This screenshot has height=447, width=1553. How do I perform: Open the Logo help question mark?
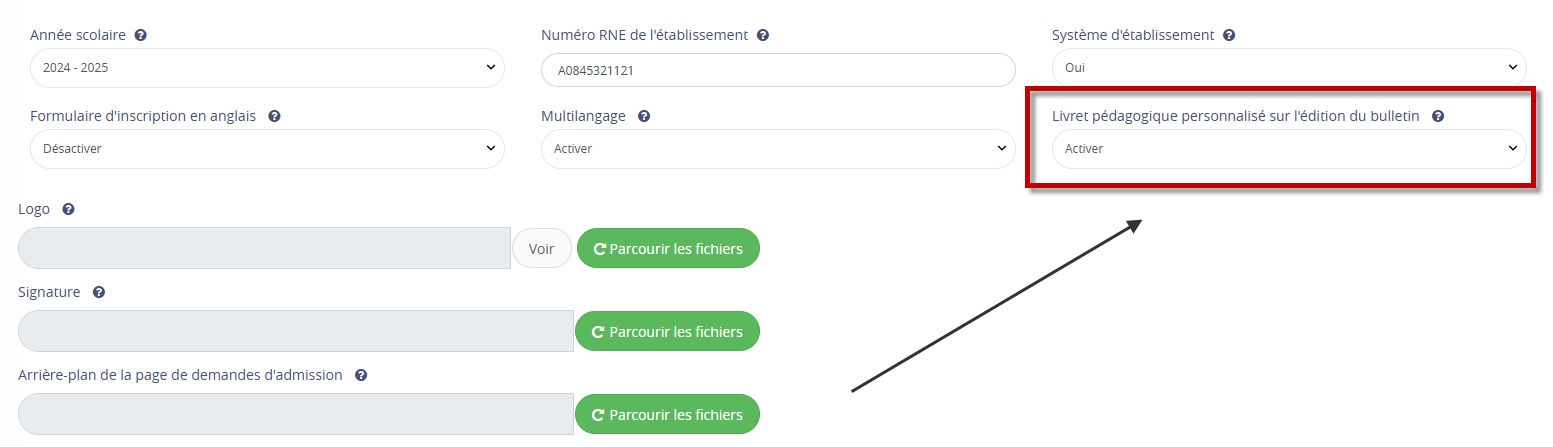click(x=68, y=210)
